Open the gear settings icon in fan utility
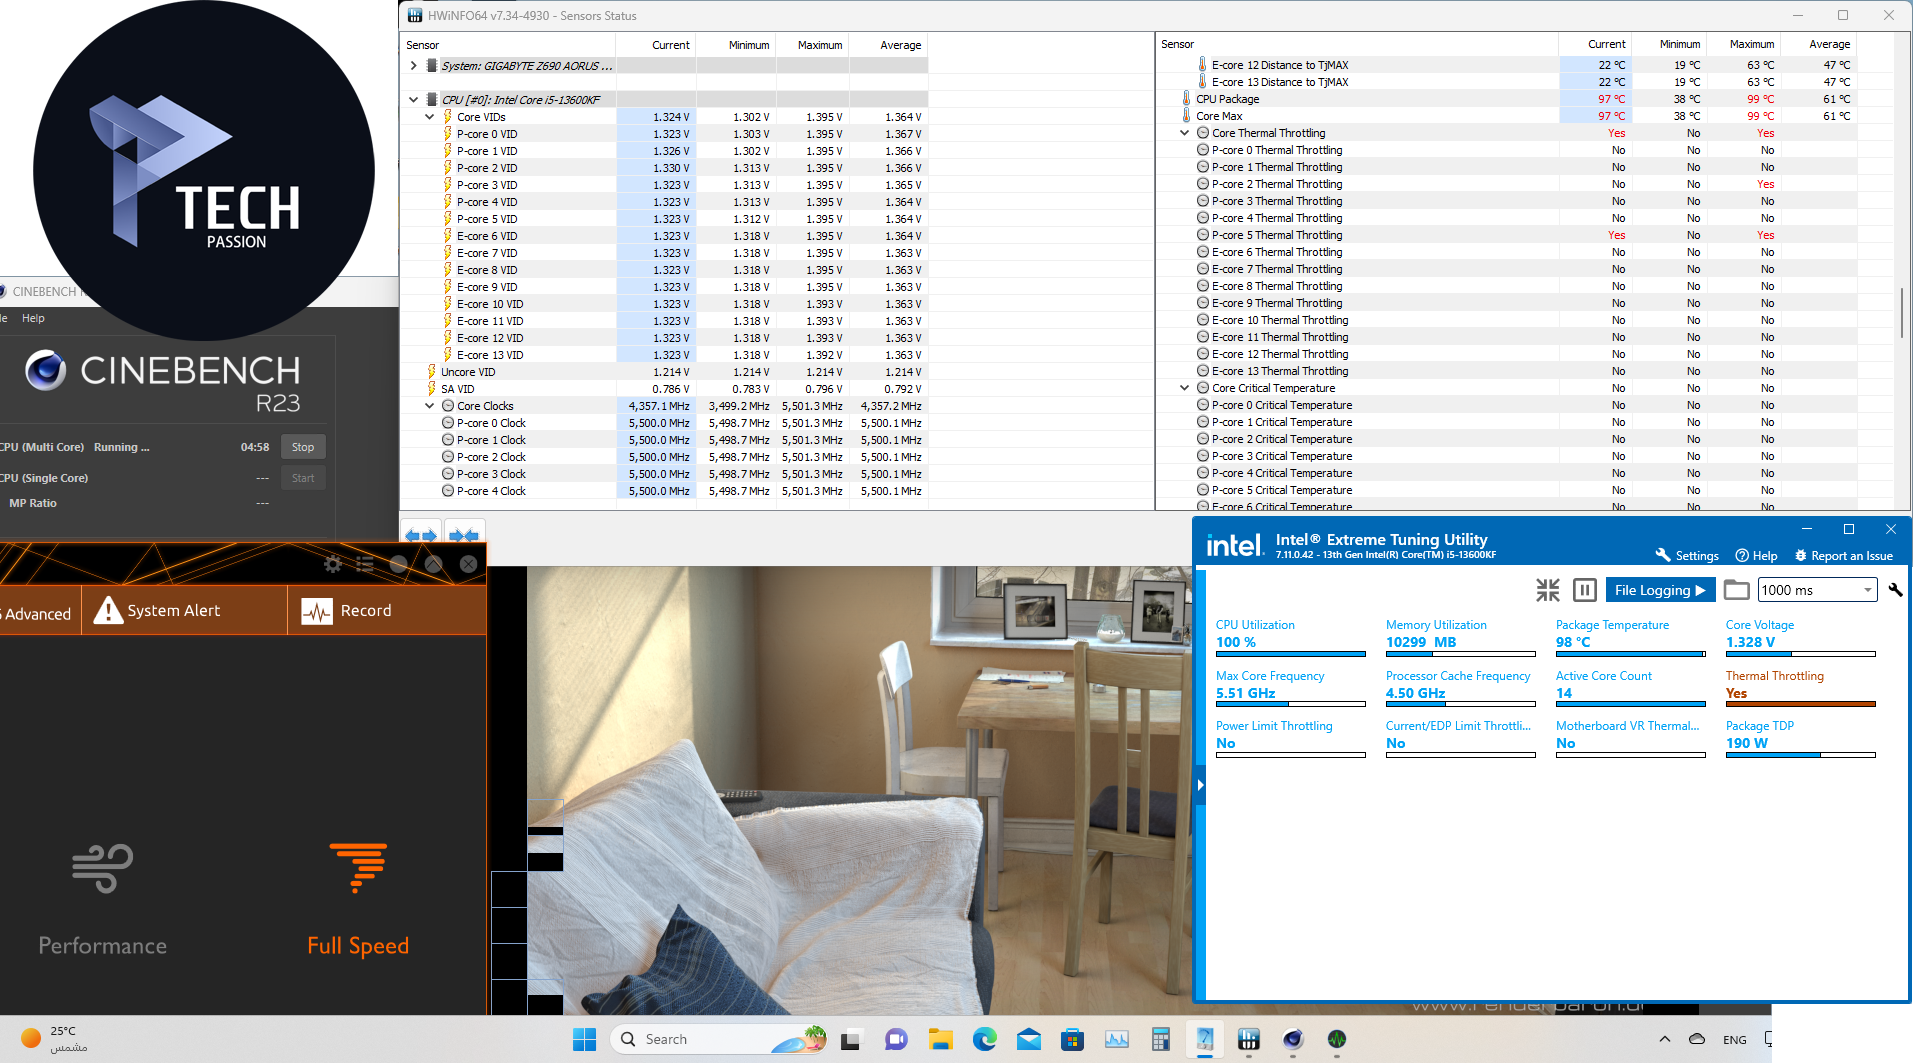The image size is (1913, 1063). [333, 564]
